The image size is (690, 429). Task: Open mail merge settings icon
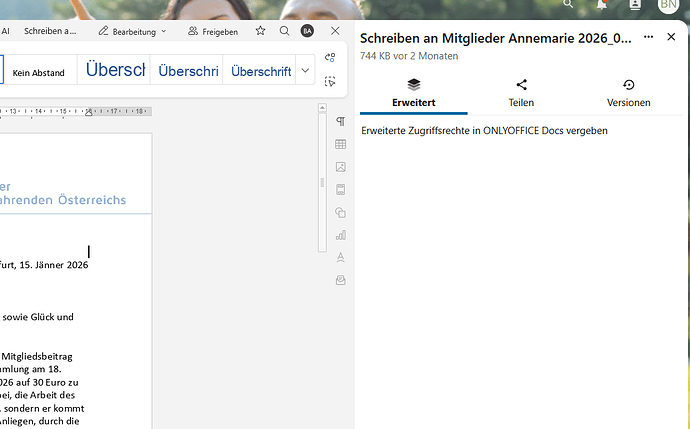coord(340,280)
